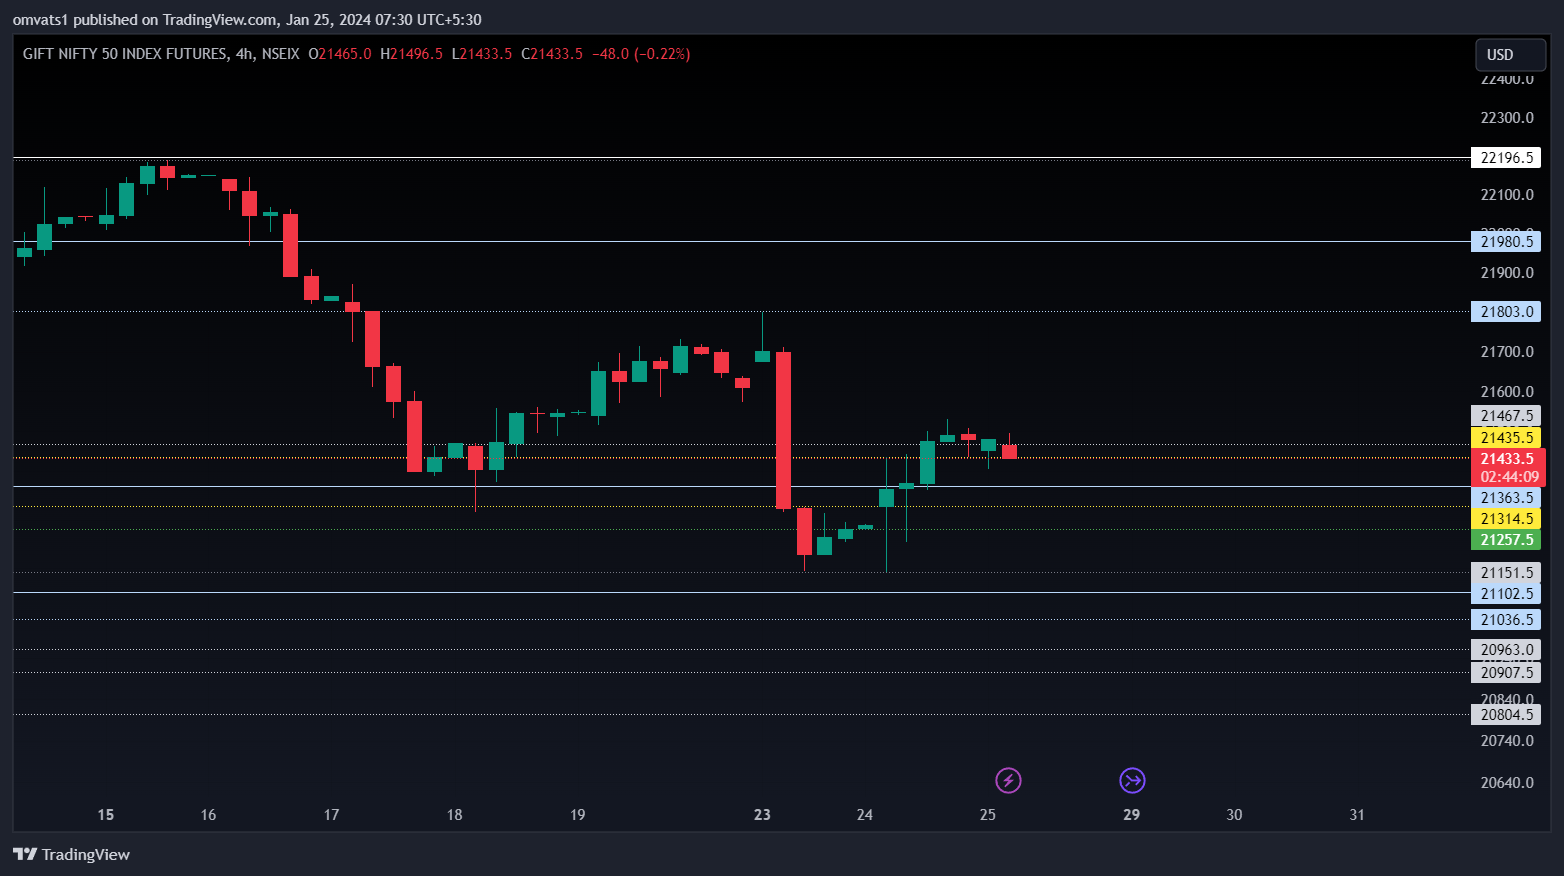Click the close value C21433.5
This screenshot has height=876, width=1564.
[552, 54]
